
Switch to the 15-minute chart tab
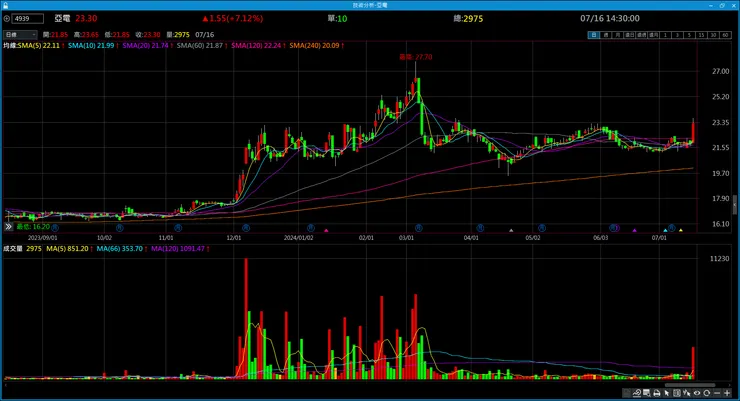[701, 35]
